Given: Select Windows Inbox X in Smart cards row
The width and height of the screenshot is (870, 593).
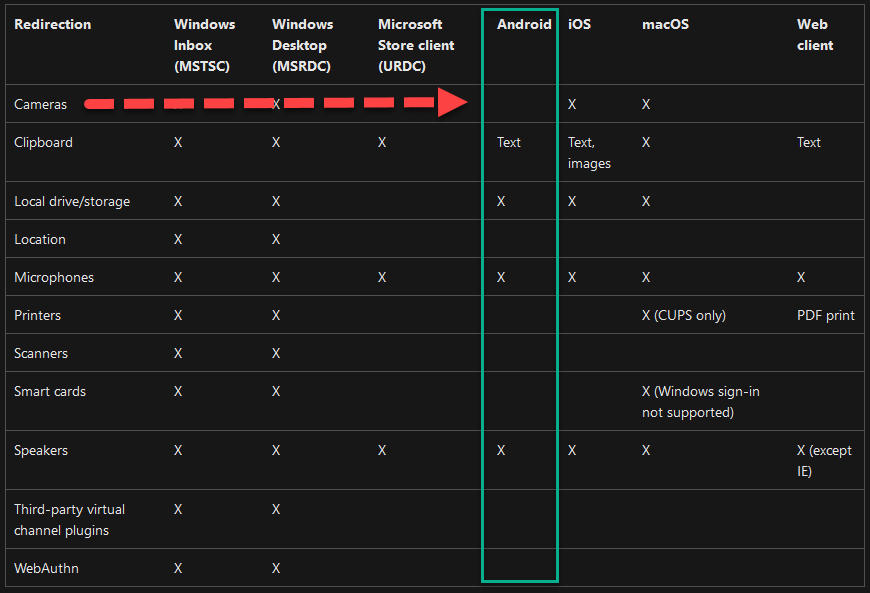Looking at the screenshot, I should point(178,392).
